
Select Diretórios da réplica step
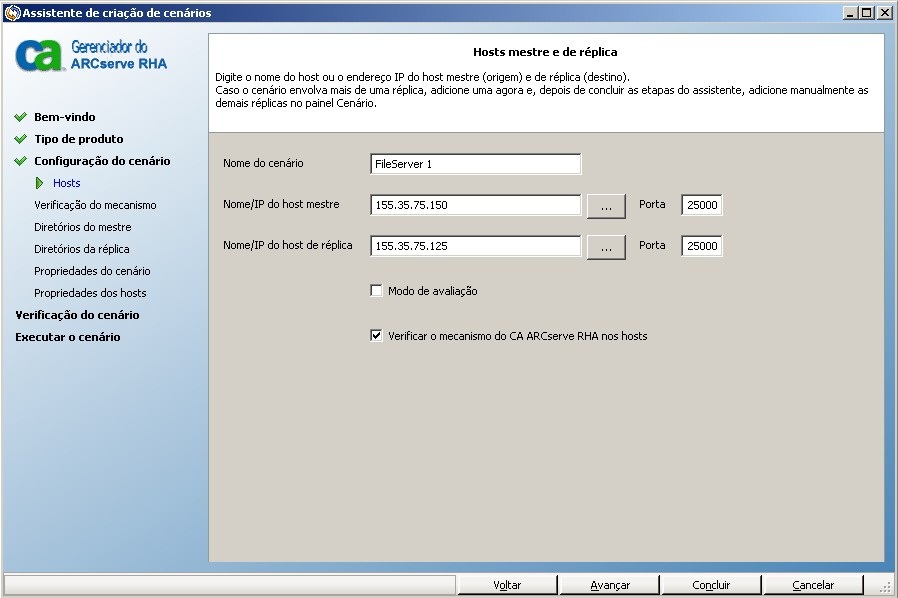pos(81,249)
